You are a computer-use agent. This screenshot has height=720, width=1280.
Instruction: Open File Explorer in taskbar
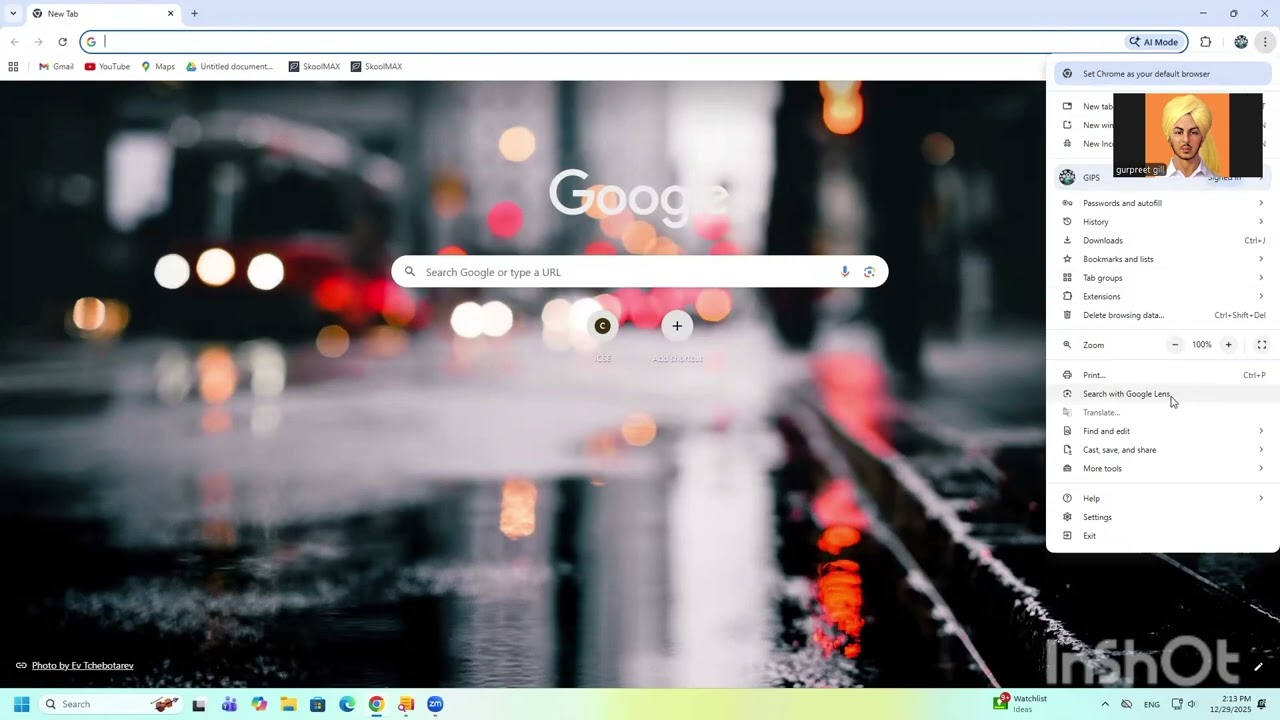pos(288,704)
